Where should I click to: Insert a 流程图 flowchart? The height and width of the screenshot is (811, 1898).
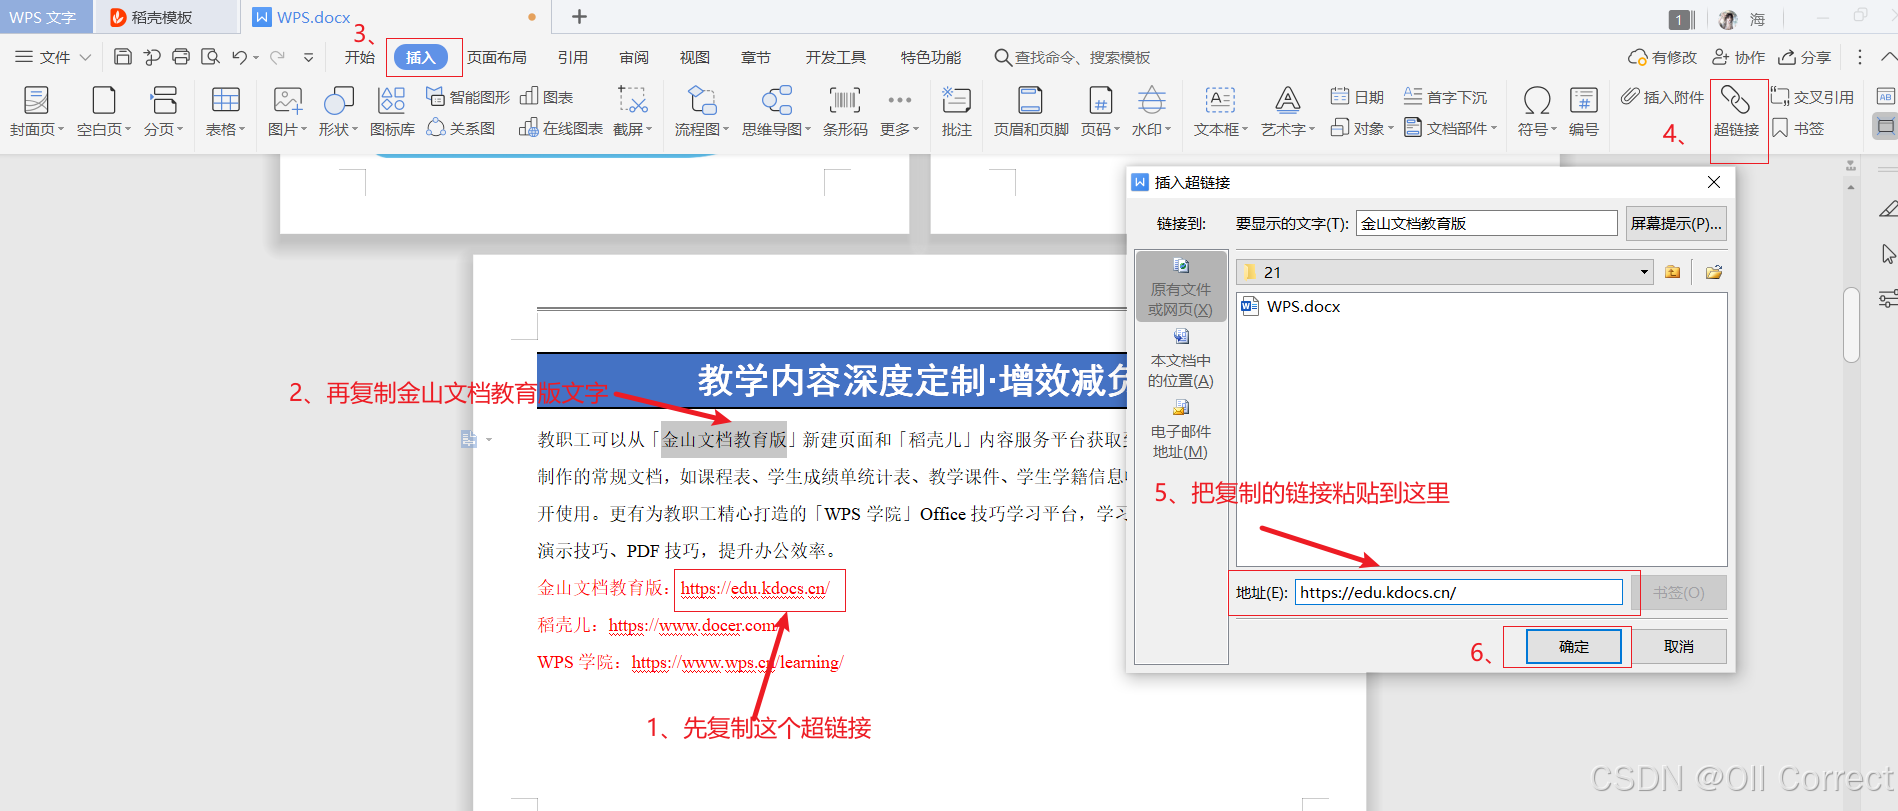tap(701, 111)
